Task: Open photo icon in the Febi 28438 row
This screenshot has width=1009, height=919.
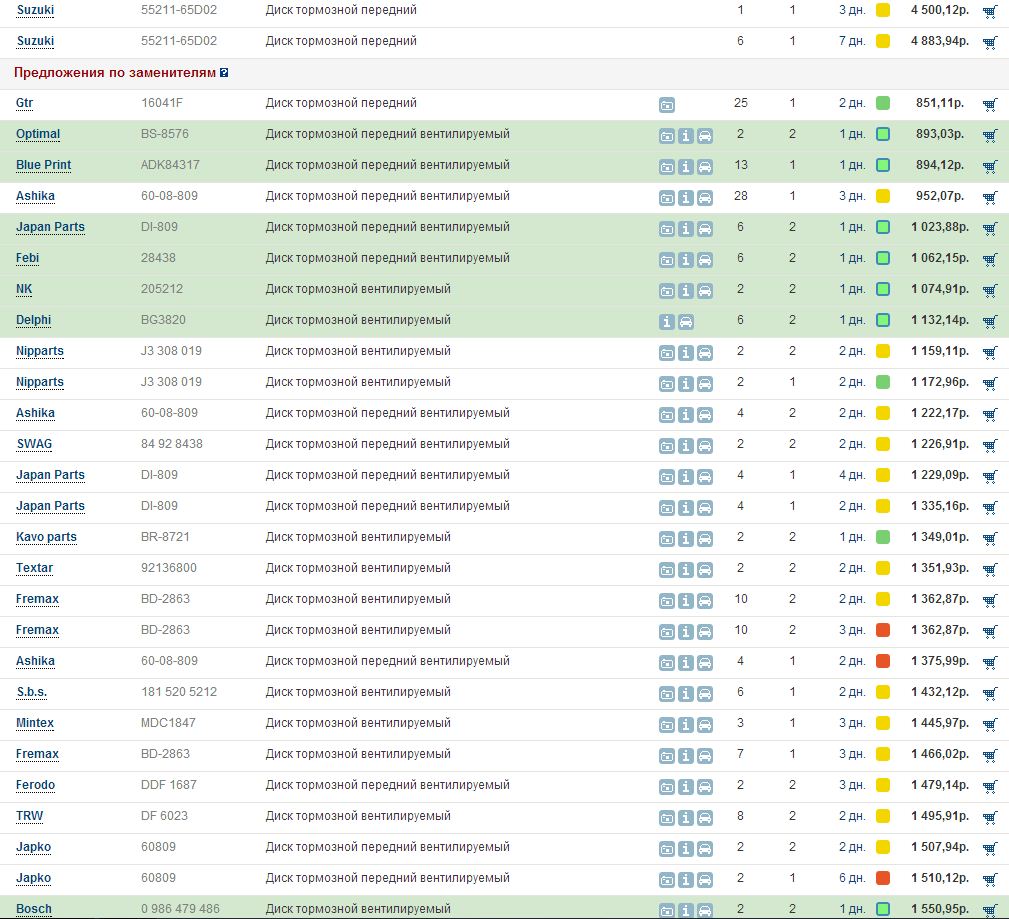Action: pyautogui.click(x=667, y=259)
